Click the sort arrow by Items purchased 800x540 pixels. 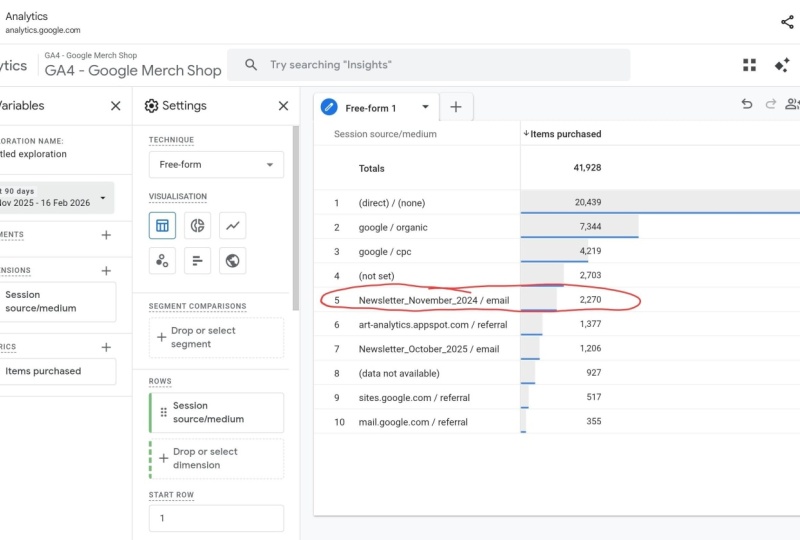[526, 134]
